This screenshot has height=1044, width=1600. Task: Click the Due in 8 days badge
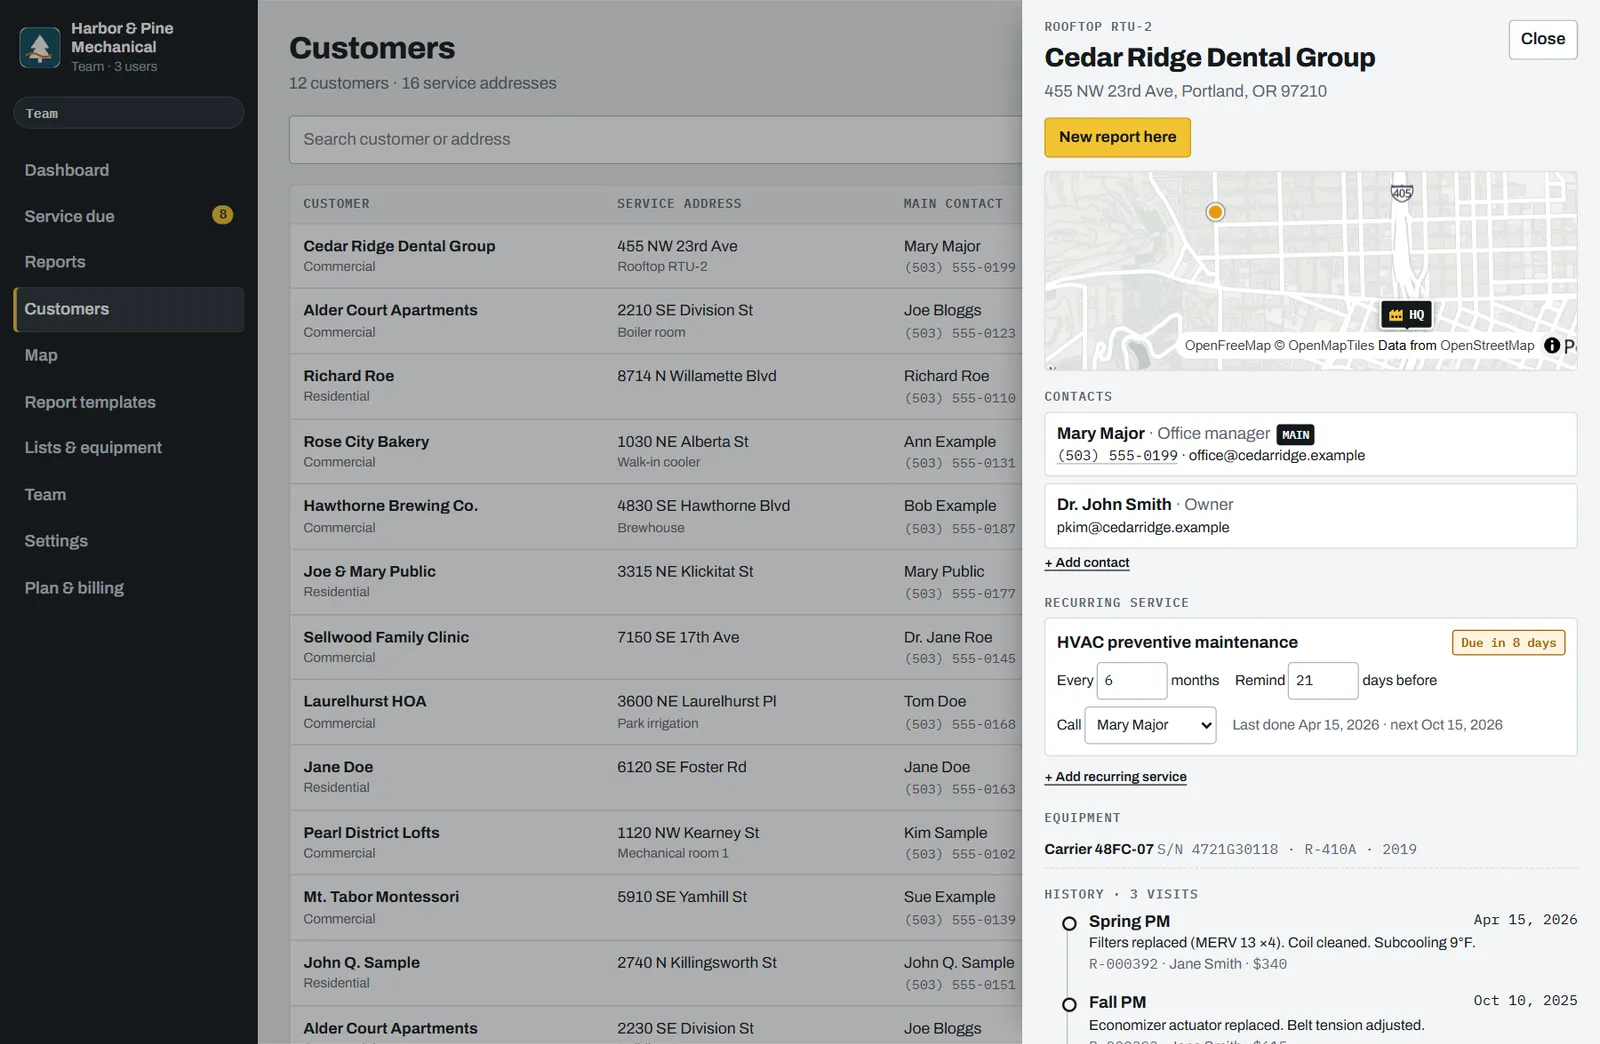pos(1508,643)
